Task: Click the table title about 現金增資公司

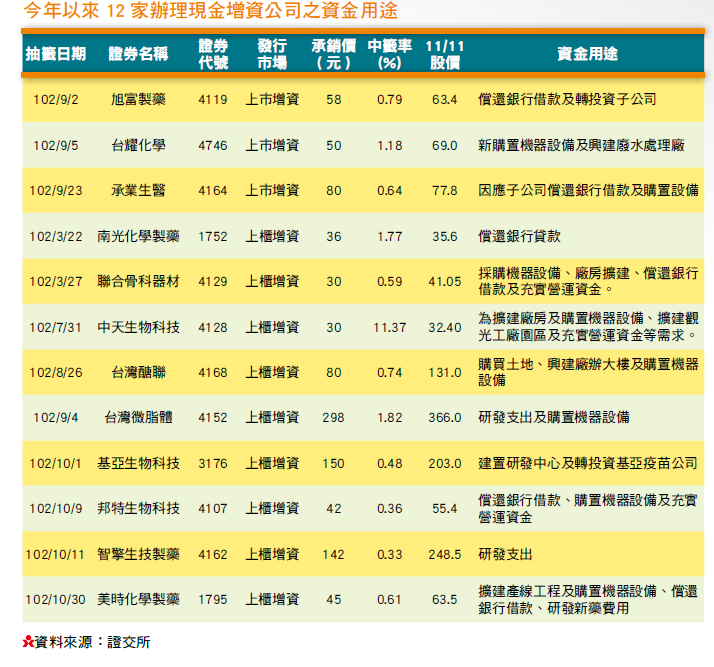Action: [x=214, y=14]
